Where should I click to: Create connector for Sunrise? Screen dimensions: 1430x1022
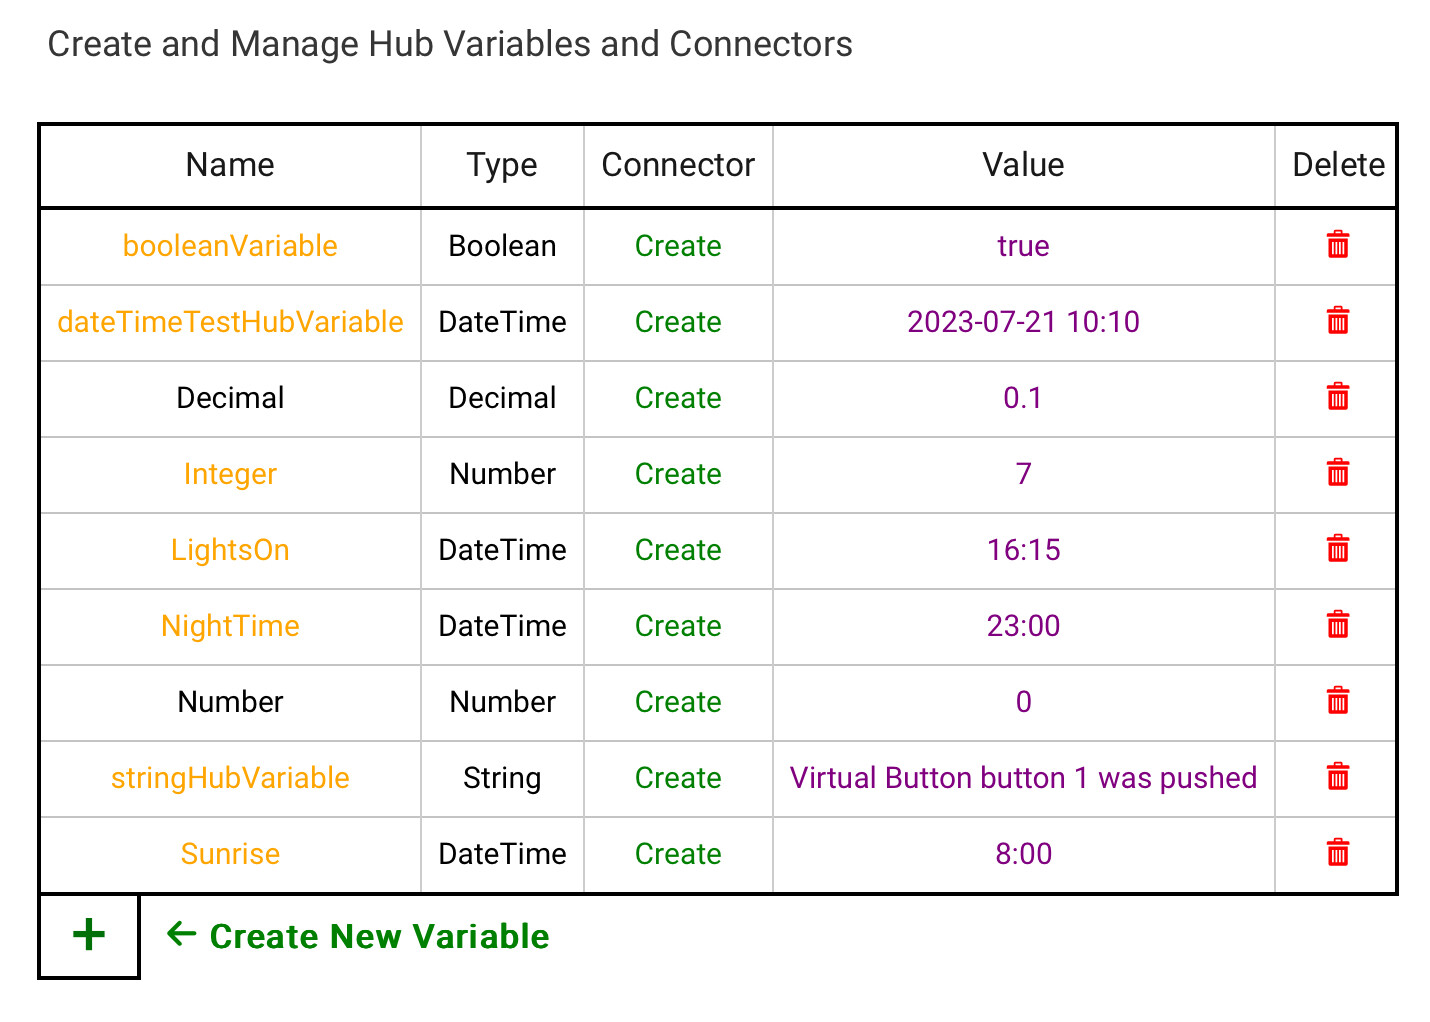[678, 854]
